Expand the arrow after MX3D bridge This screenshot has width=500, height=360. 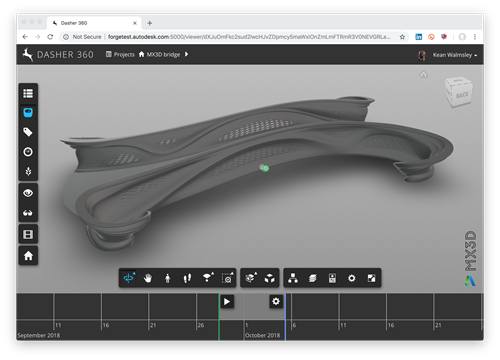186,54
